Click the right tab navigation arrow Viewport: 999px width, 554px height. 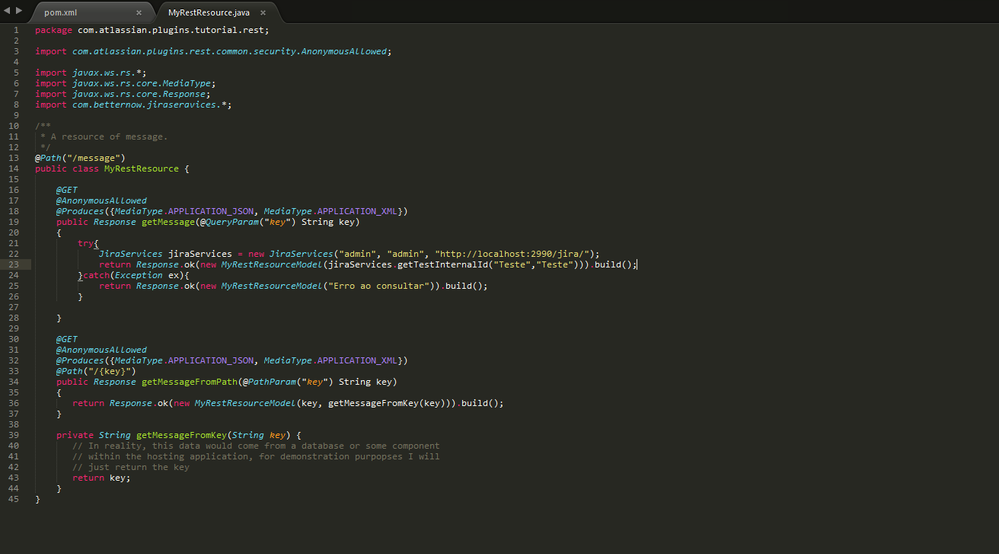(18, 11)
